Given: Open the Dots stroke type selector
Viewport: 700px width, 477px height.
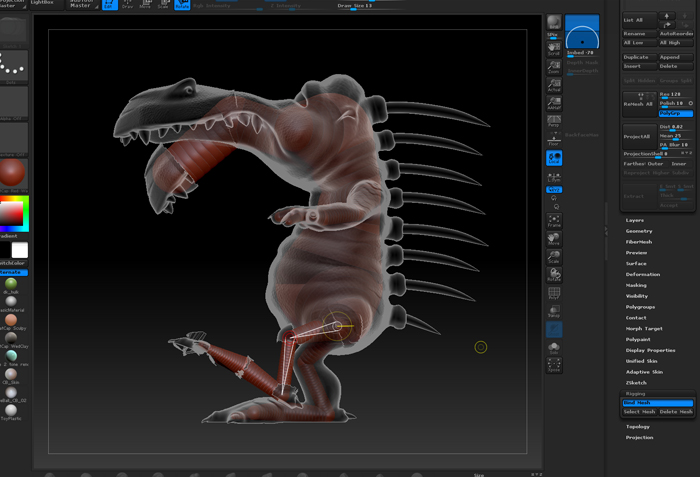Looking at the screenshot, I should [13, 67].
